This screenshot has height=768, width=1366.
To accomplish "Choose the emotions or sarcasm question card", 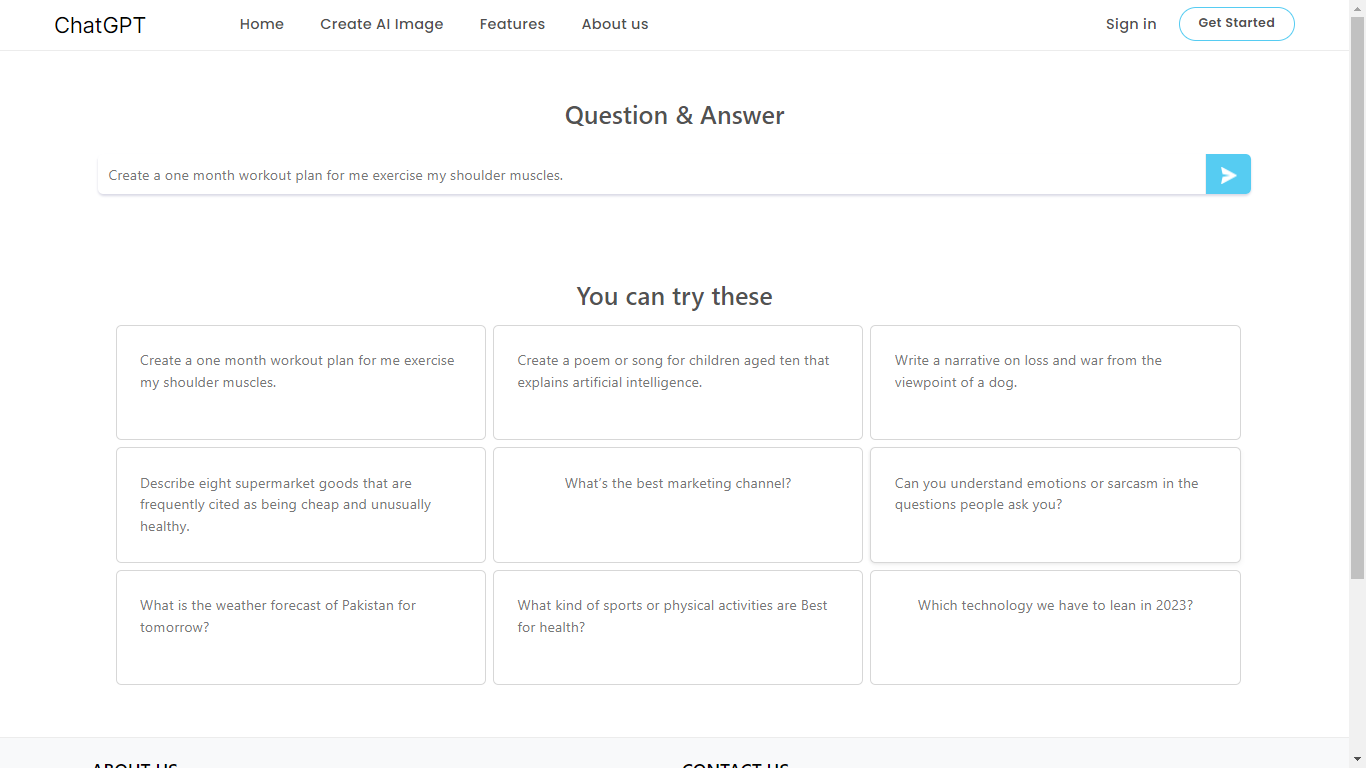I will [x=1055, y=504].
